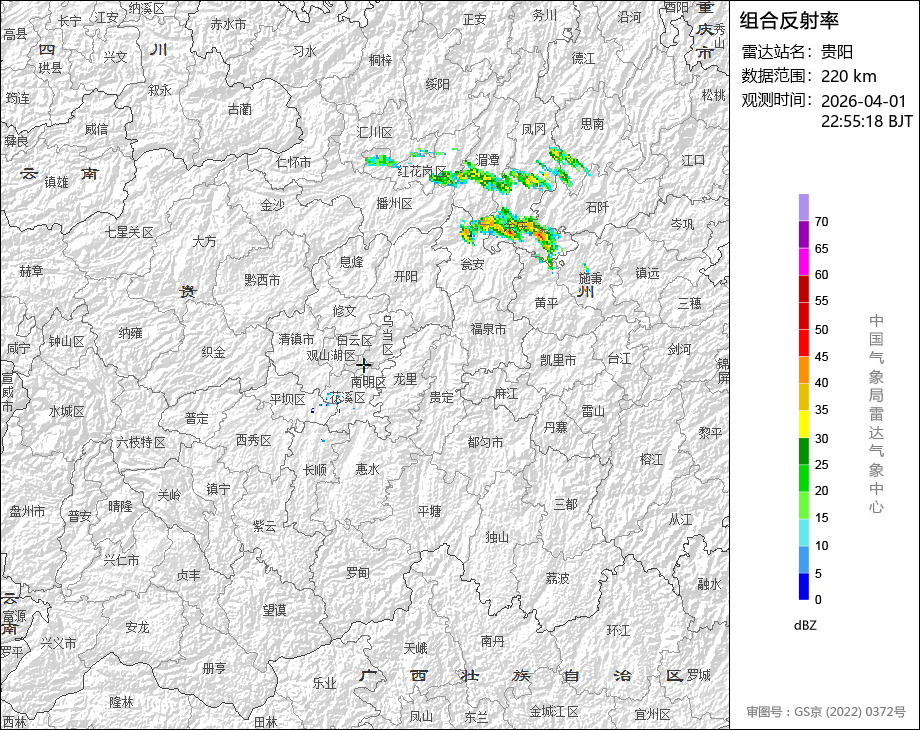Click the 荔波 map label
Screen dimensions: 920x730
coord(557,579)
